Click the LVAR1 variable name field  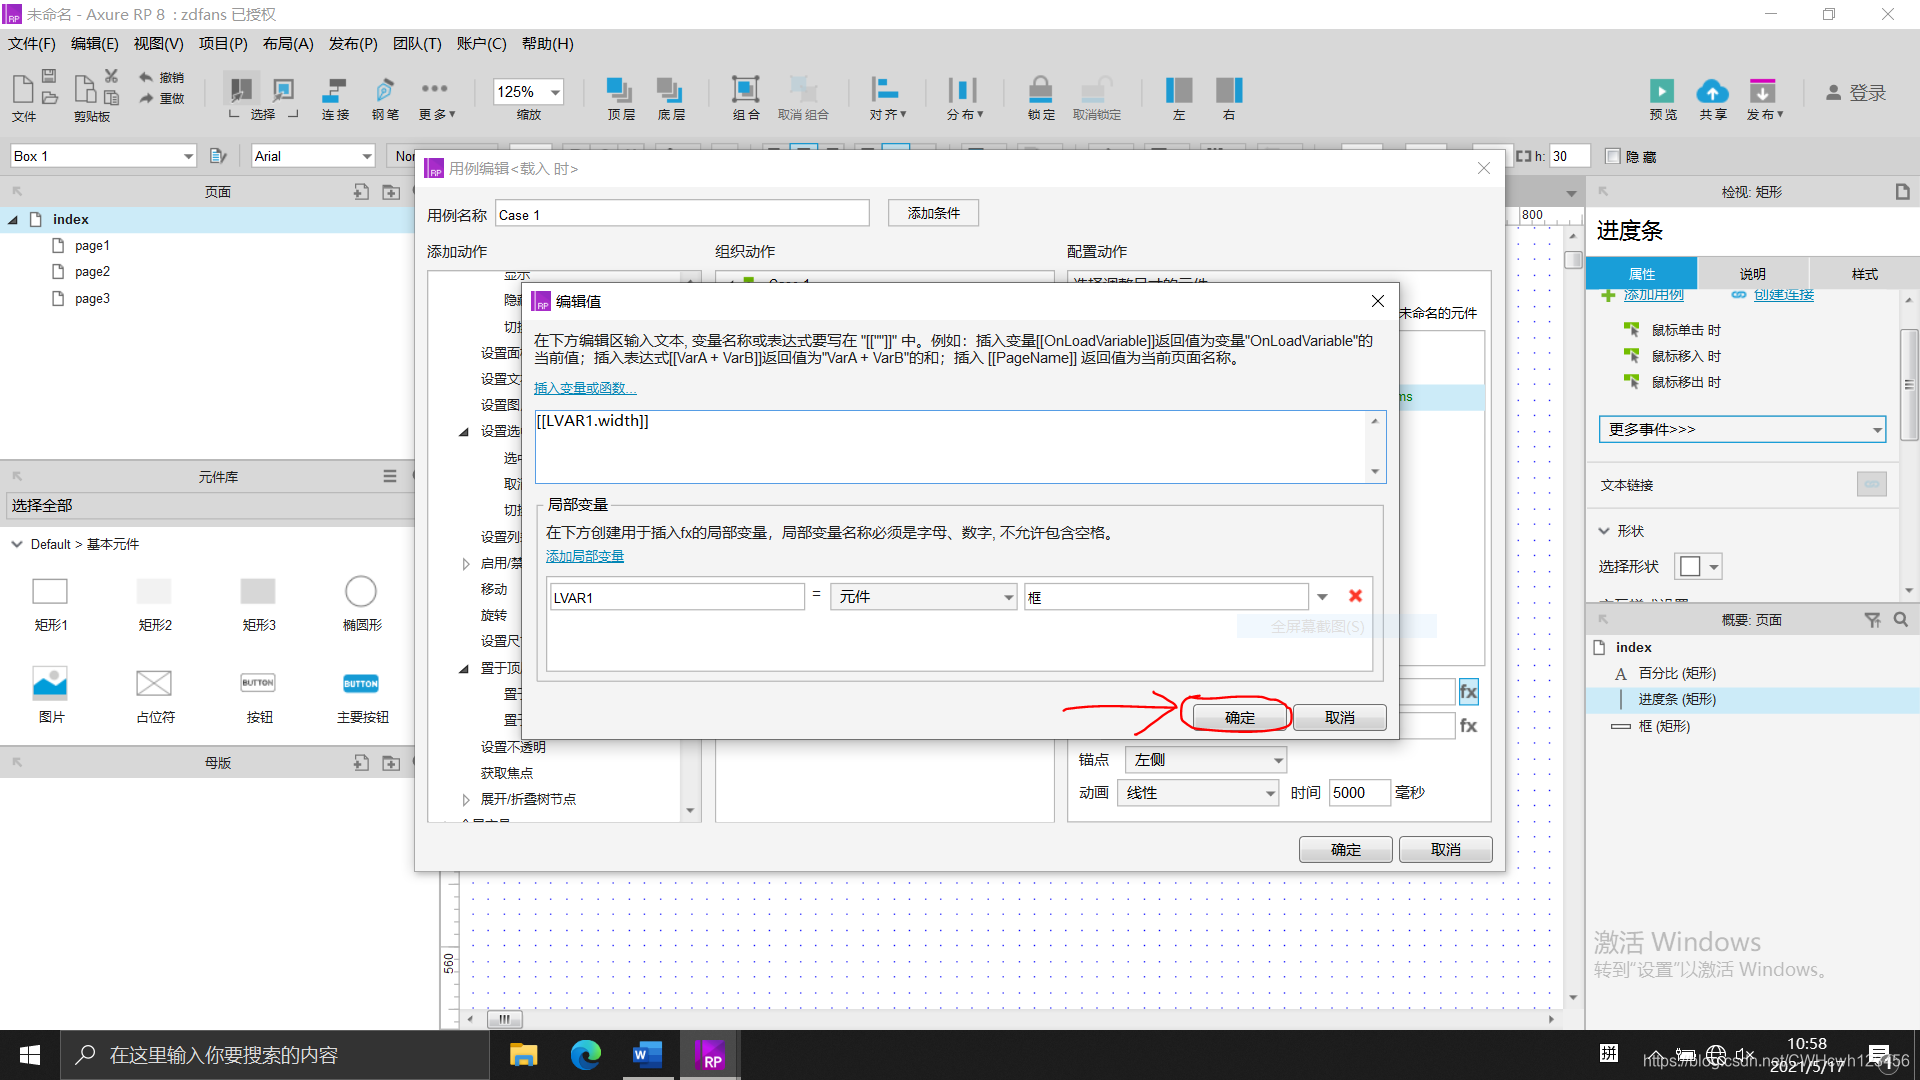[676, 598]
